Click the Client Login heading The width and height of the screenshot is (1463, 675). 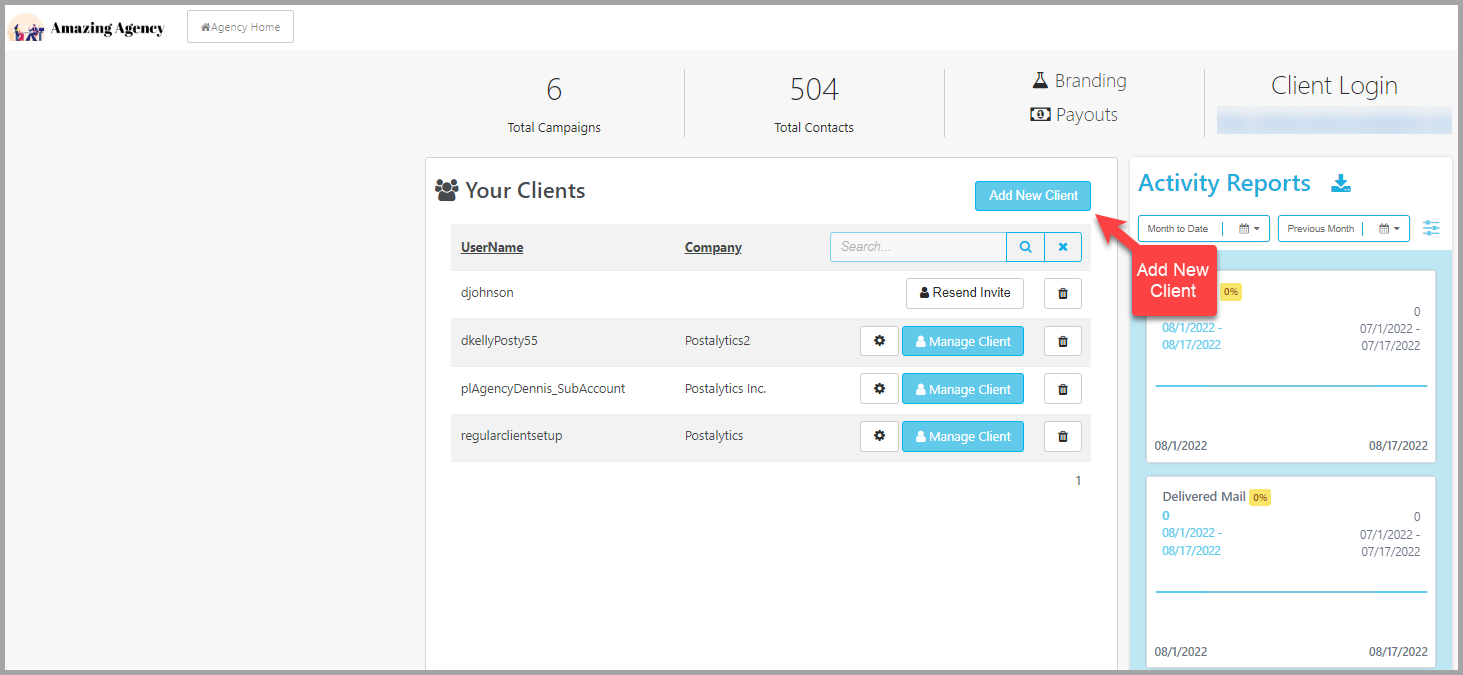click(x=1334, y=86)
